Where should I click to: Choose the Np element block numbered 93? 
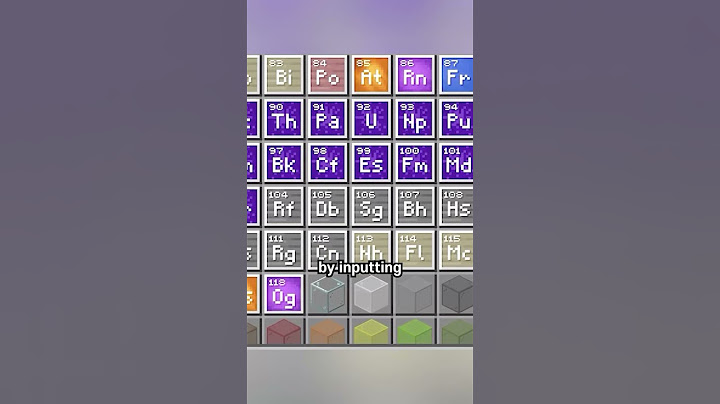[x=415, y=118]
